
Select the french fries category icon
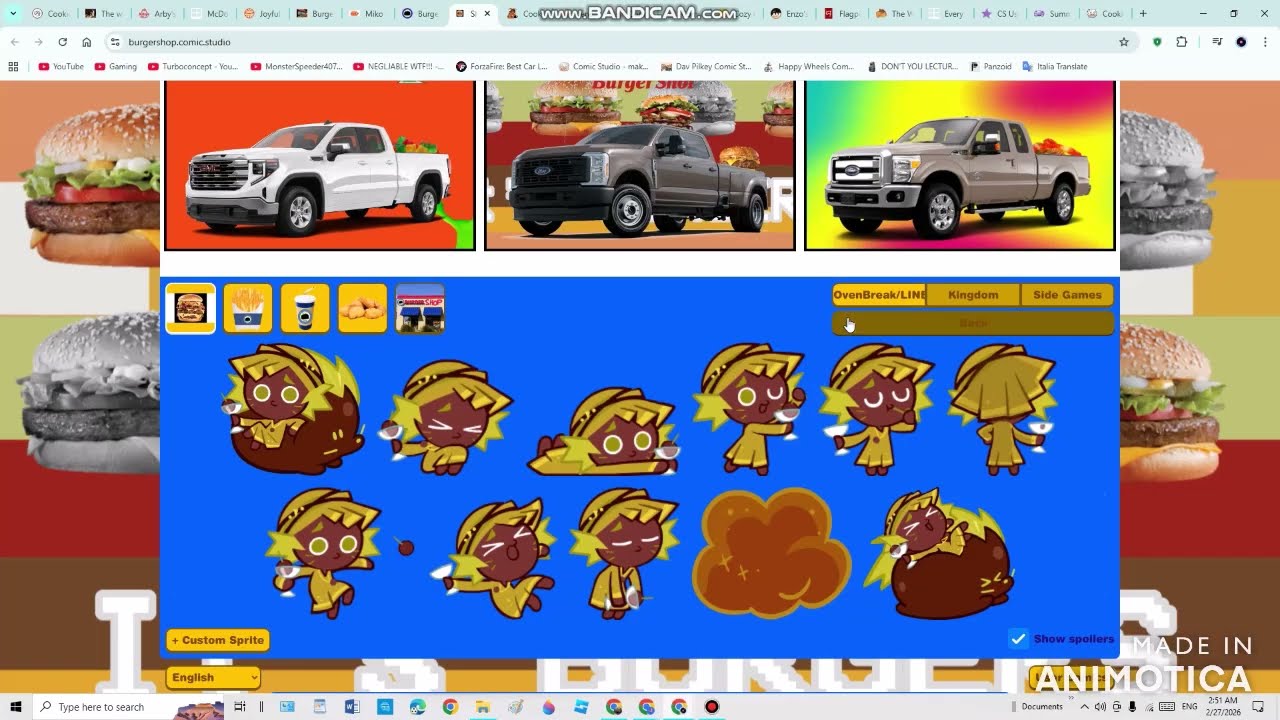248,308
